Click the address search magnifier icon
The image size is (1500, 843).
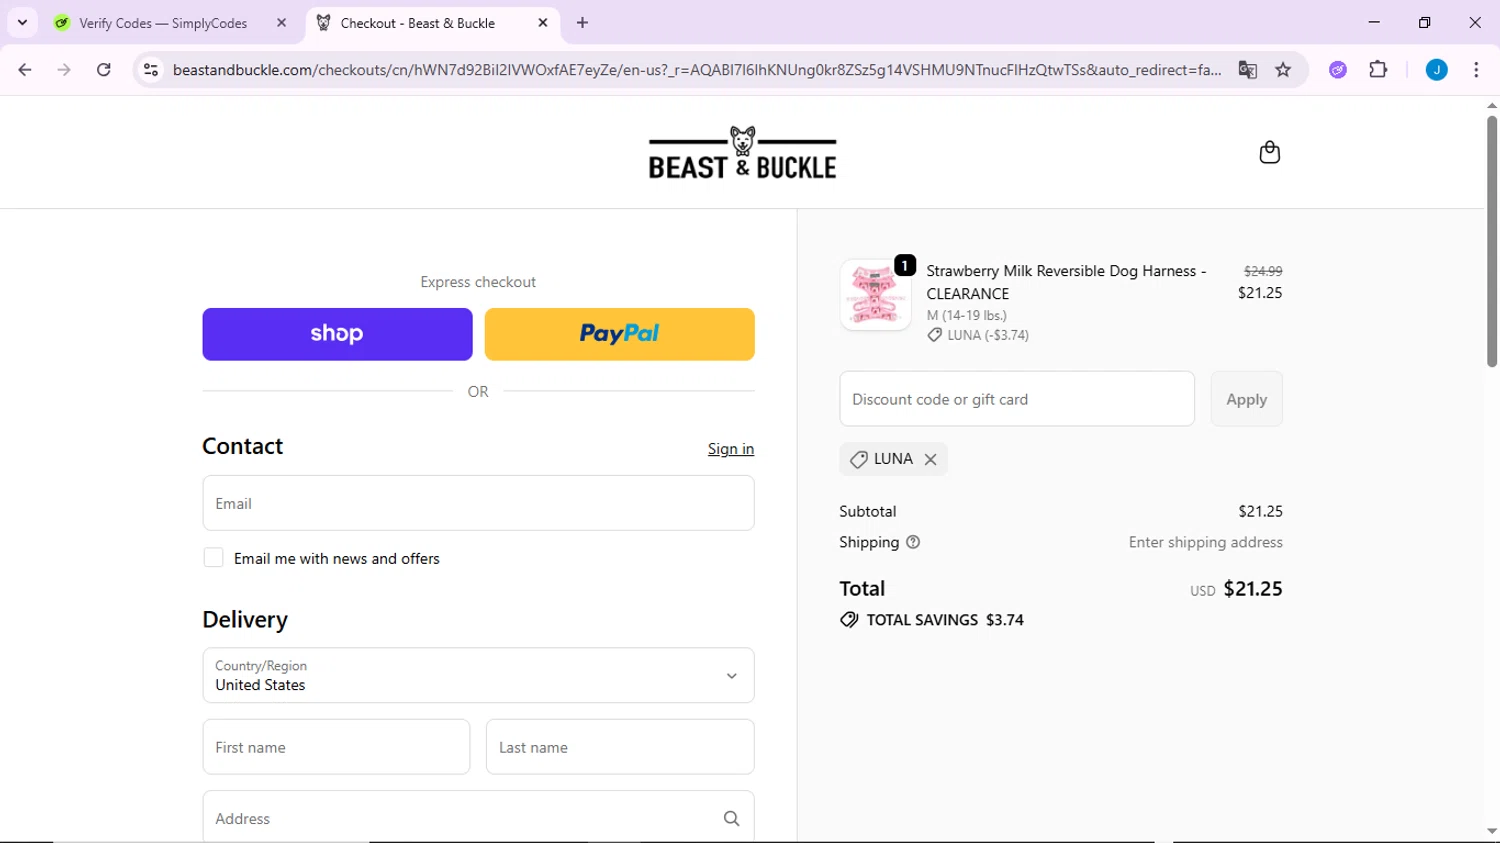click(x=731, y=818)
